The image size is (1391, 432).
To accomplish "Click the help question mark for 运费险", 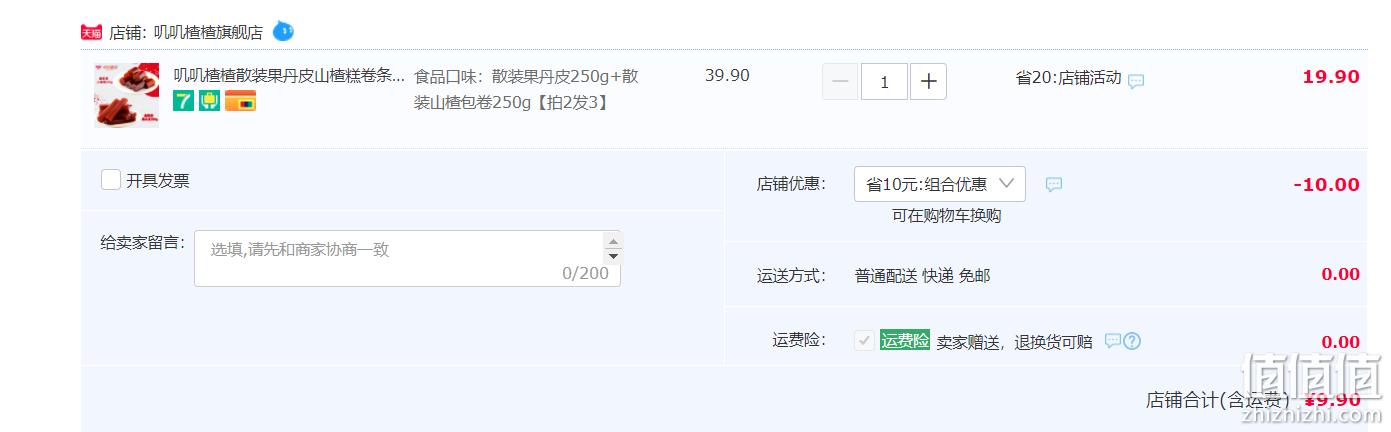I will 1132,341.
